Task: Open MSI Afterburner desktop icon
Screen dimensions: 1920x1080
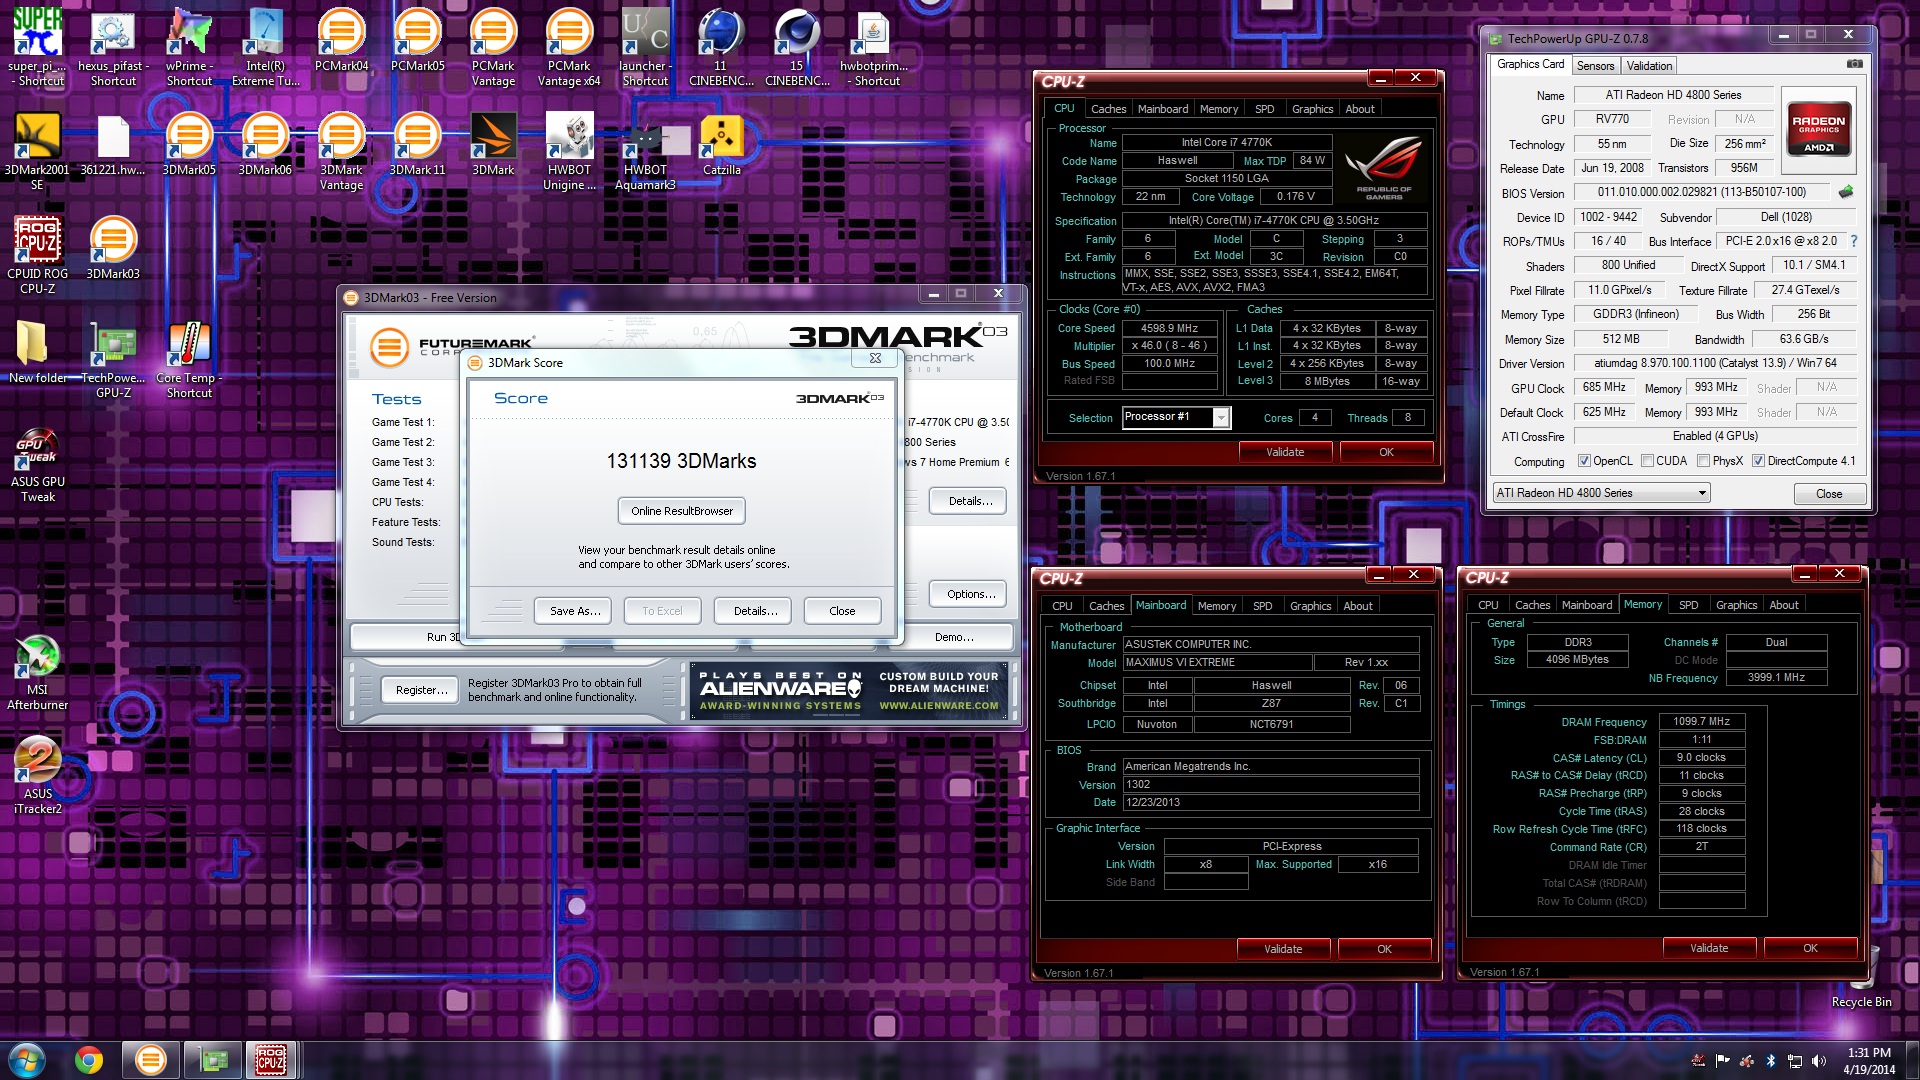Action: (37, 671)
